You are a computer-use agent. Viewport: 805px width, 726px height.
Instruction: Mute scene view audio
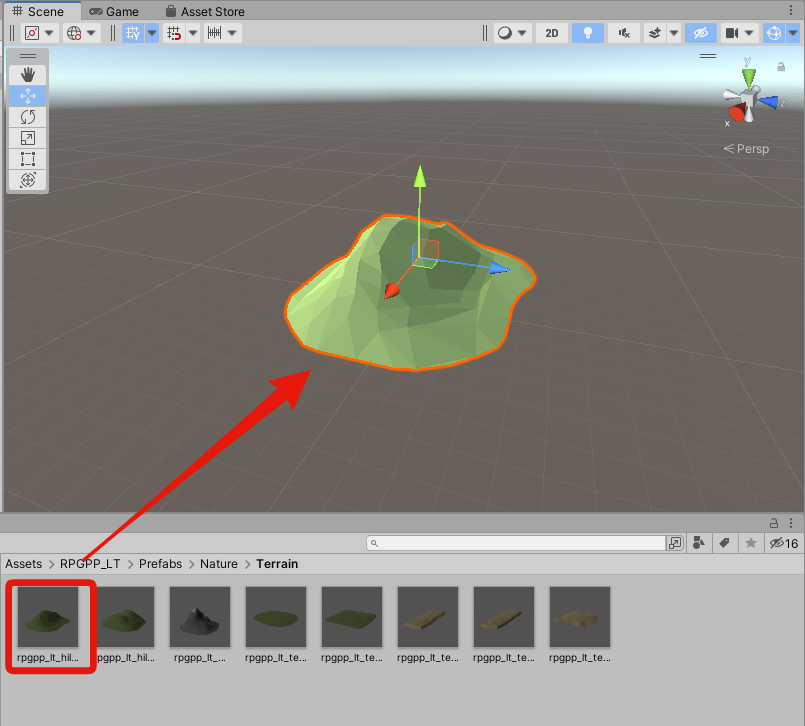click(622, 32)
